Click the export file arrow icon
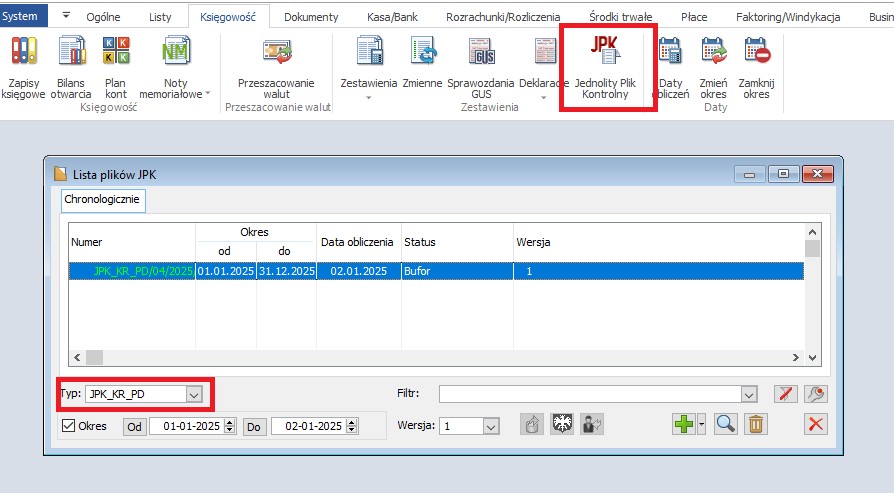 [532, 424]
